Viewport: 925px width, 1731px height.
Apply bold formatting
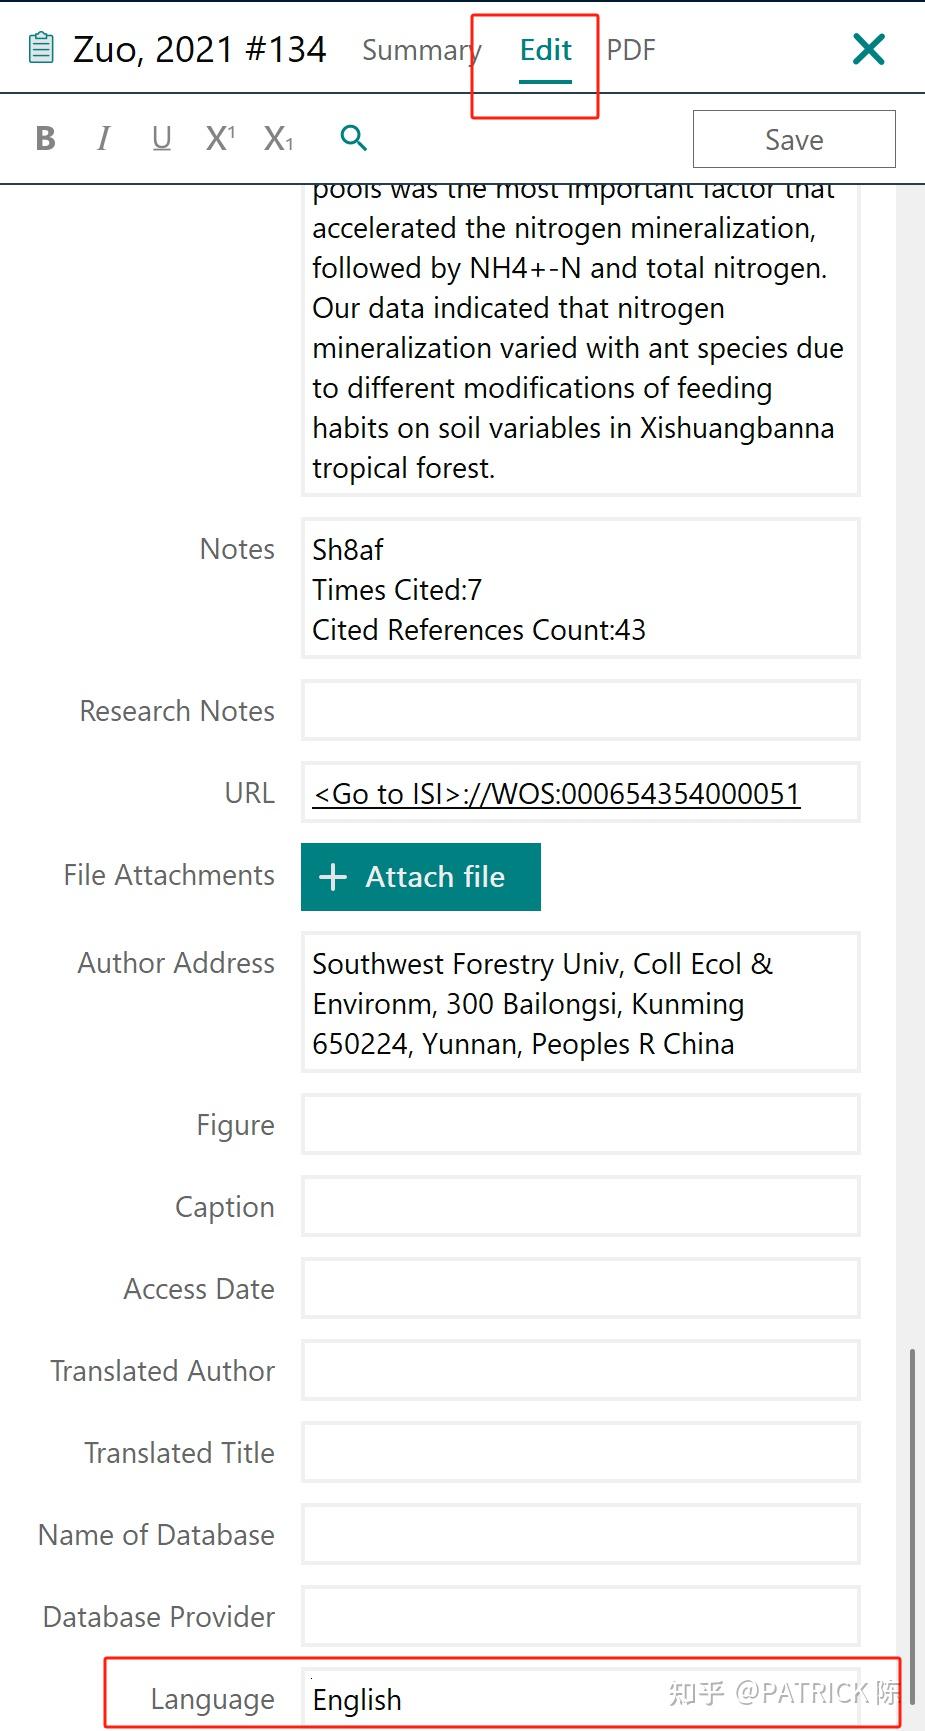[x=45, y=138]
